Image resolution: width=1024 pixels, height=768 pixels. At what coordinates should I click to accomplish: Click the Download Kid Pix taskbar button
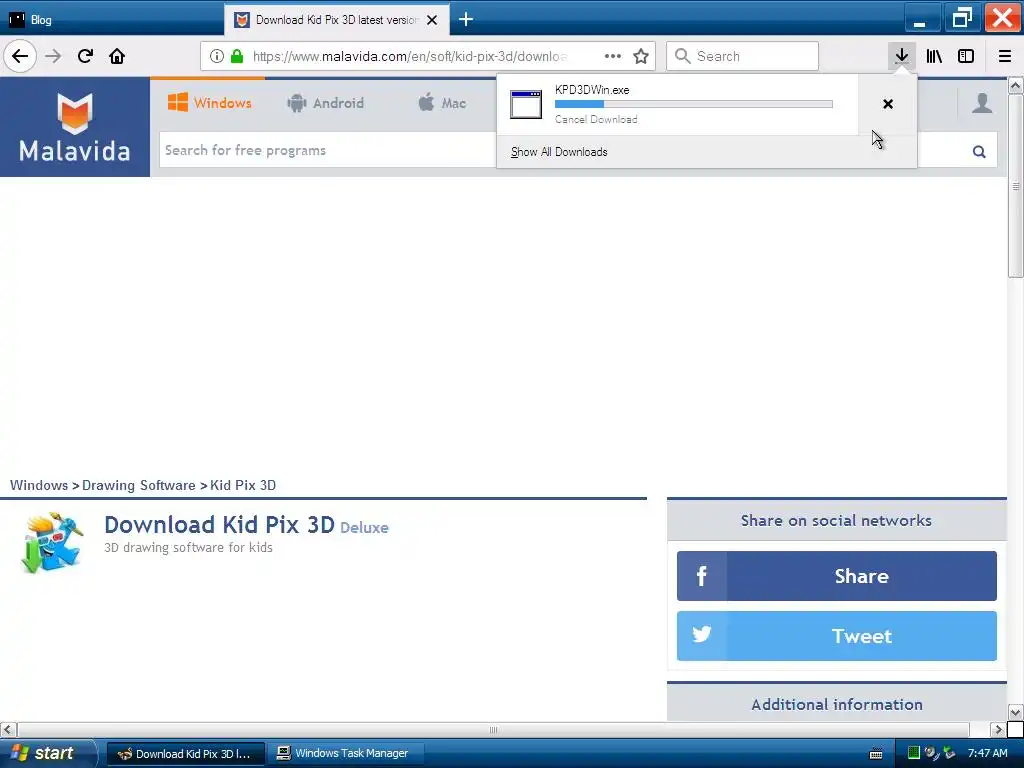185,753
